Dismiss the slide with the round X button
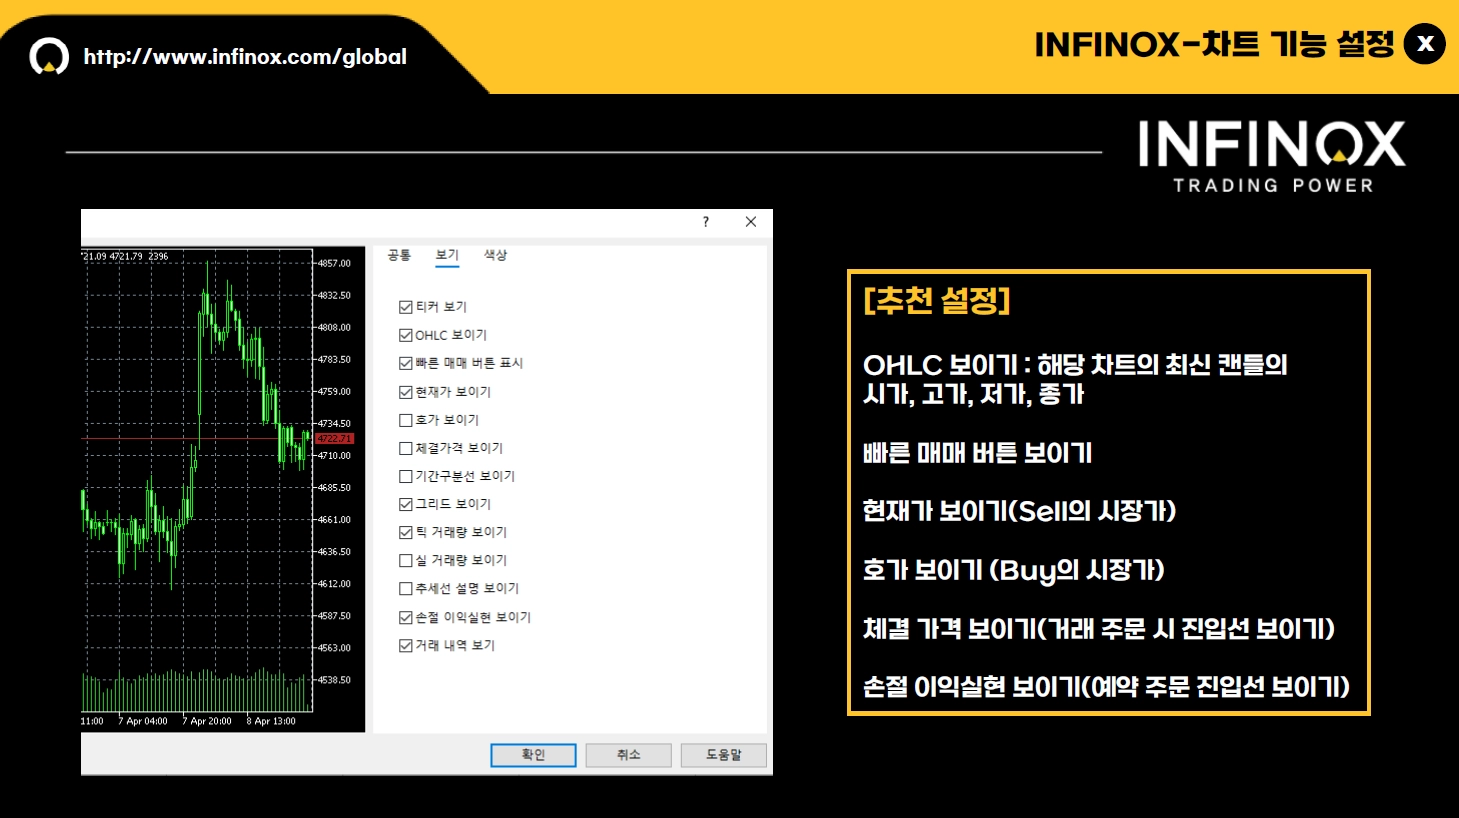The image size is (1459, 818). click(1425, 44)
